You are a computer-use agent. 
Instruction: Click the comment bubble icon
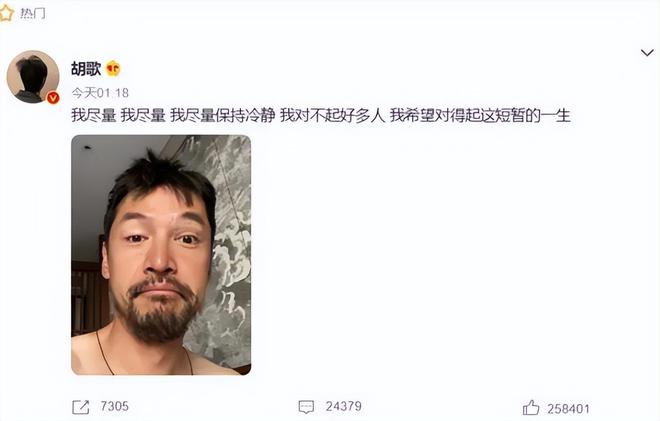click(x=306, y=407)
